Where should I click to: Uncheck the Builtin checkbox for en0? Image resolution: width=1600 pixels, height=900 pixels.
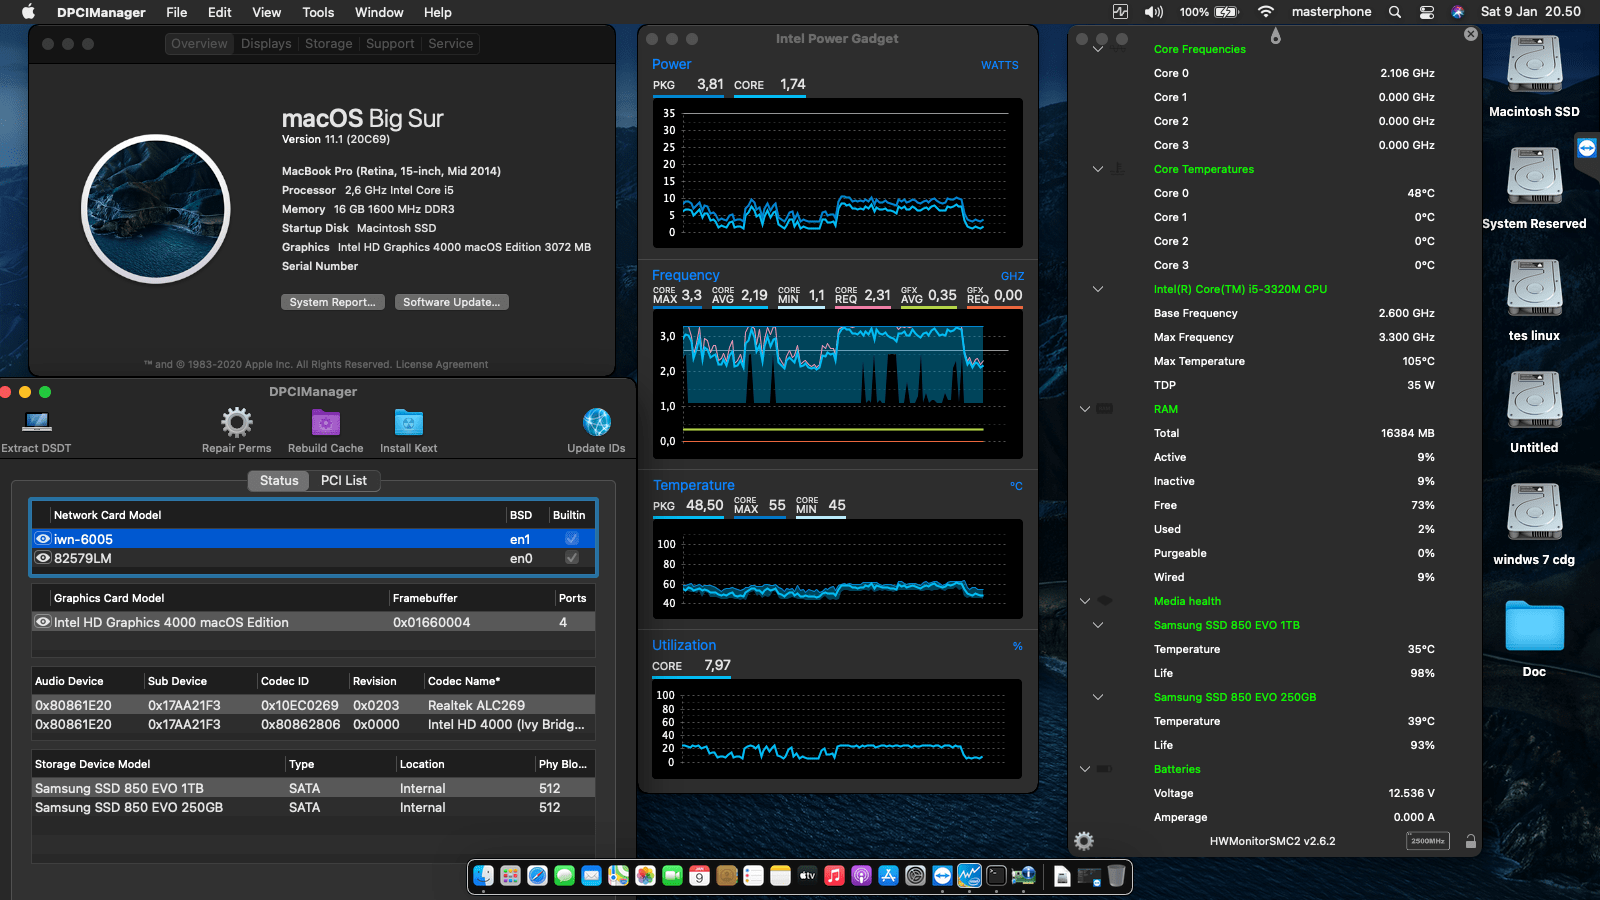pyautogui.click(x=571, y=558)
